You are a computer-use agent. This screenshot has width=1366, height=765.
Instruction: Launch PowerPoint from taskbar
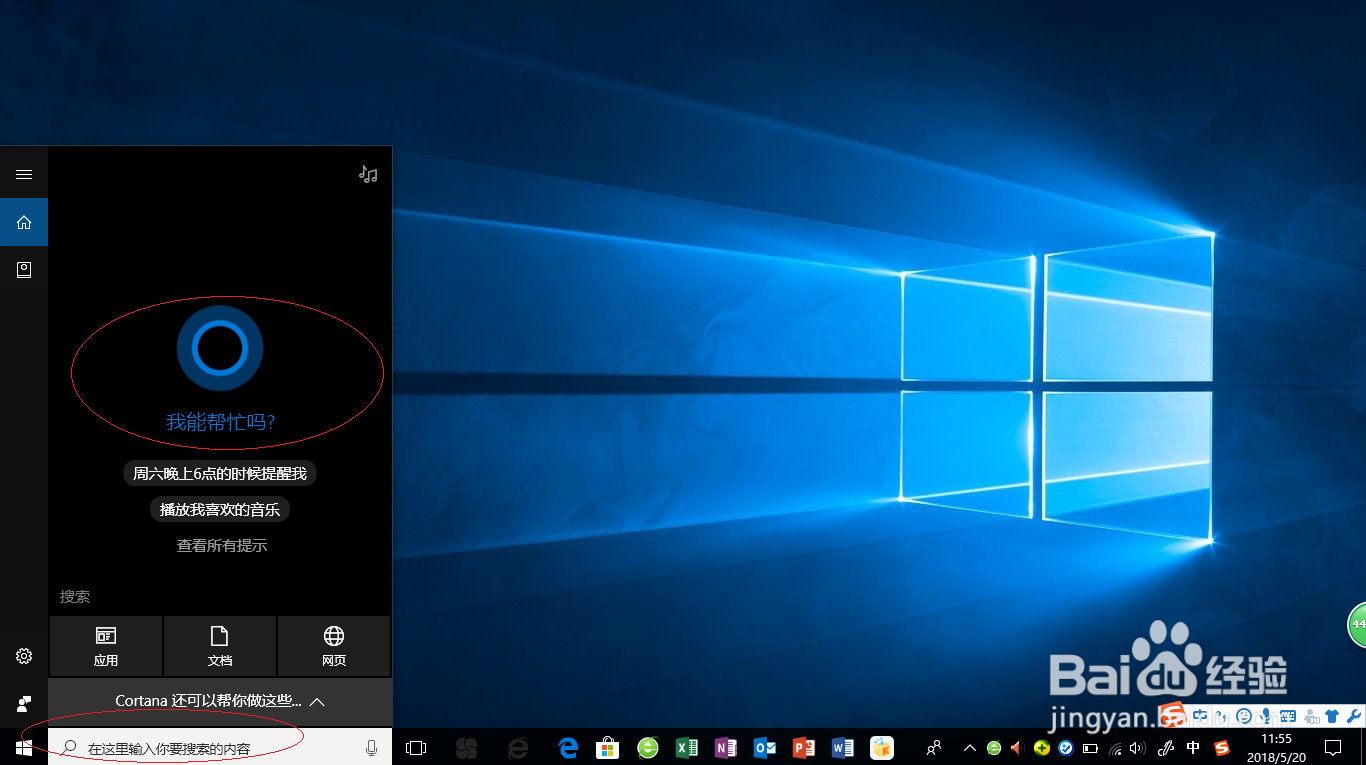click(x=804, y=748)
